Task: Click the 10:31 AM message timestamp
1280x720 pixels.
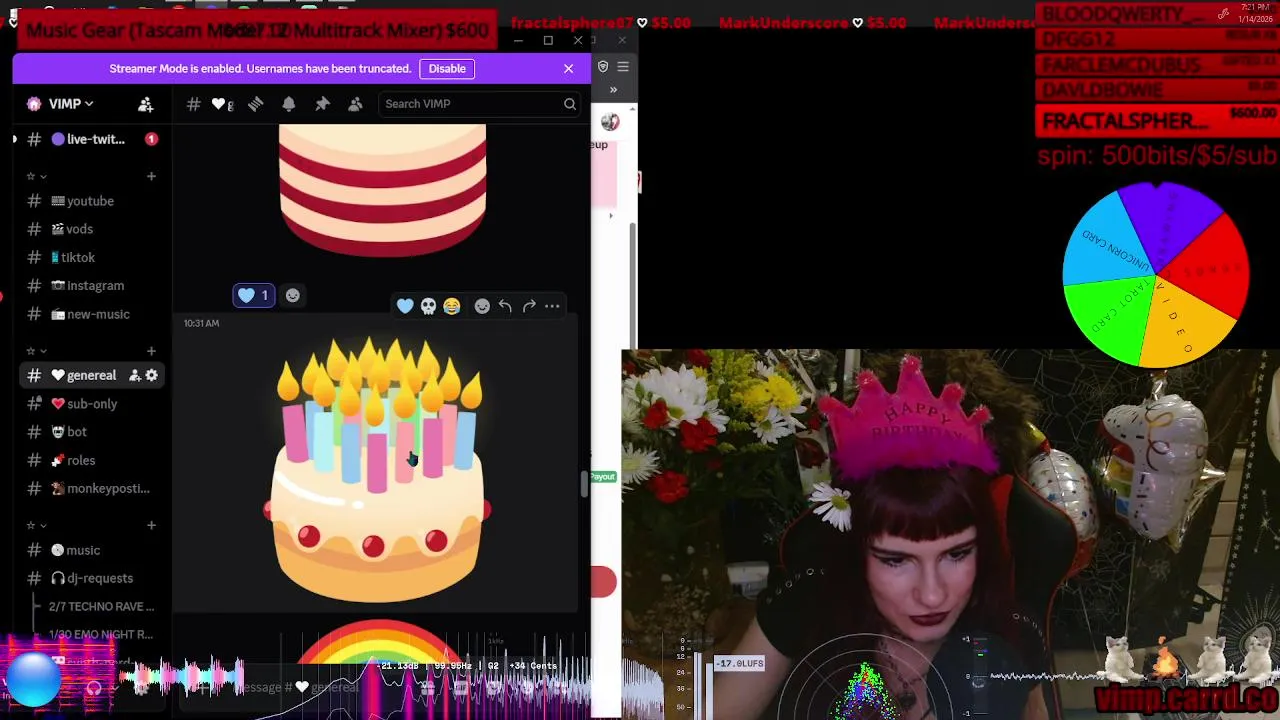Action: (x=201, y=323)
